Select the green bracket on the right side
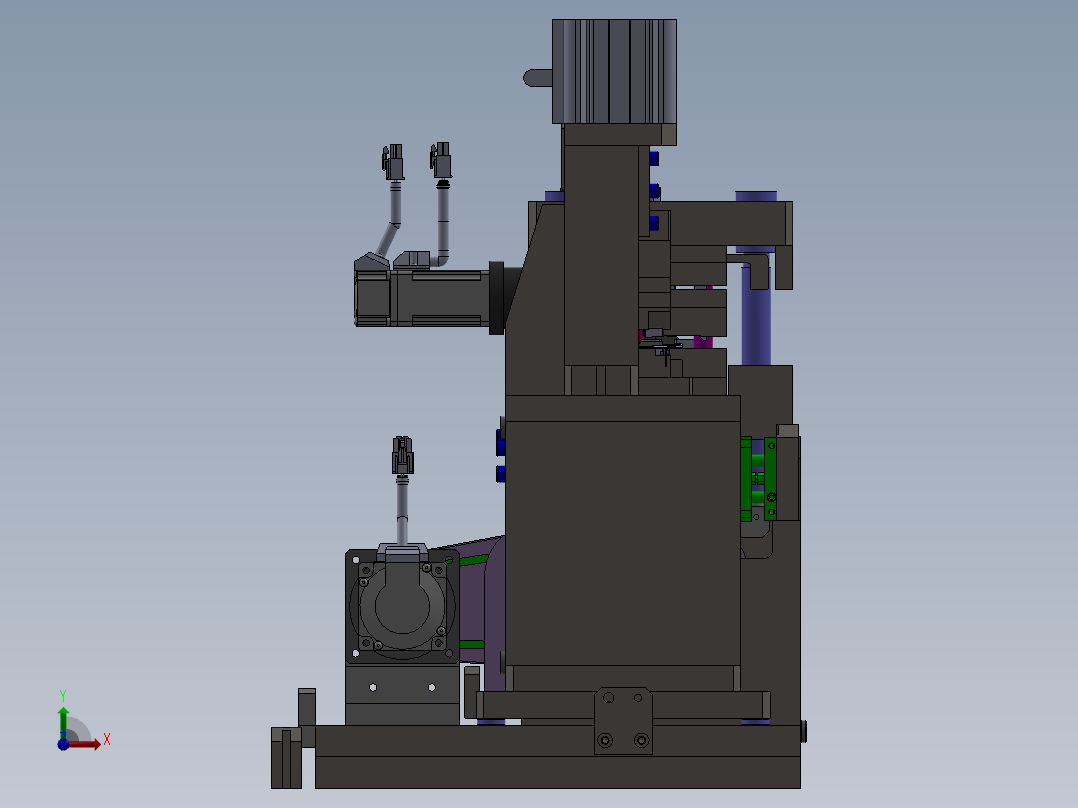 pyautogui.click(x=758, y=479)
